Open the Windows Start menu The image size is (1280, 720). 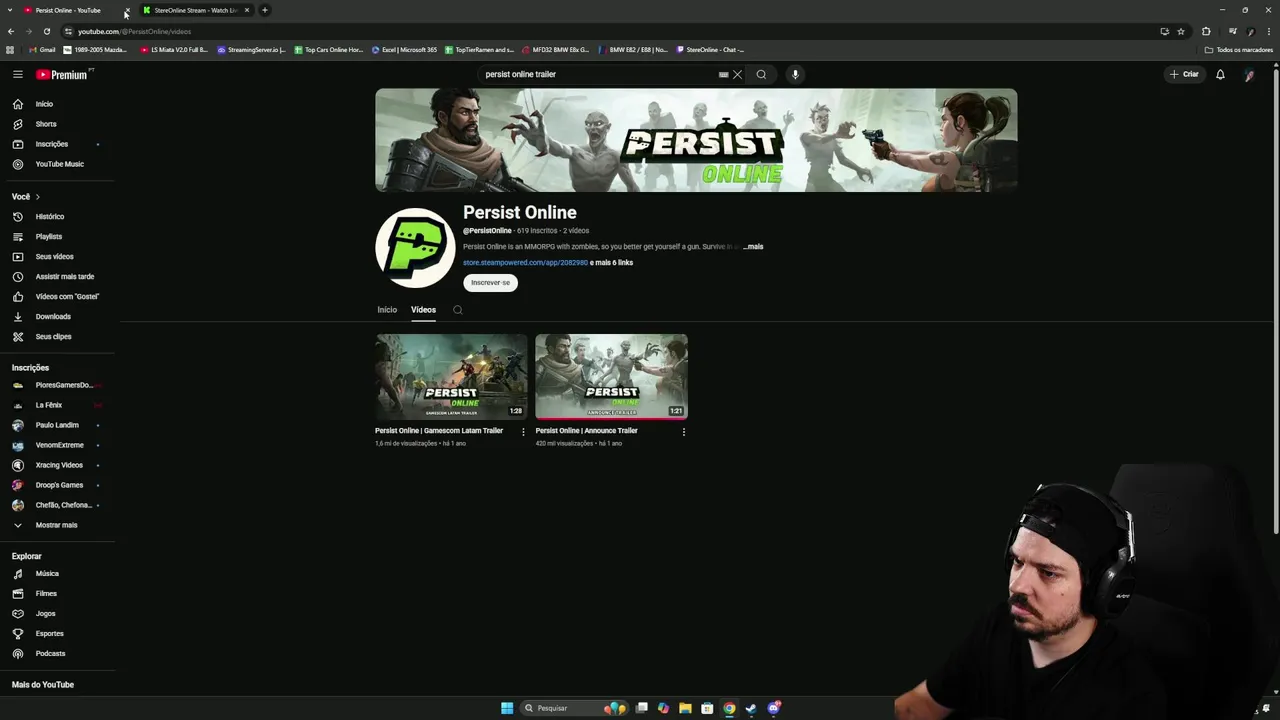click(507, 708)
